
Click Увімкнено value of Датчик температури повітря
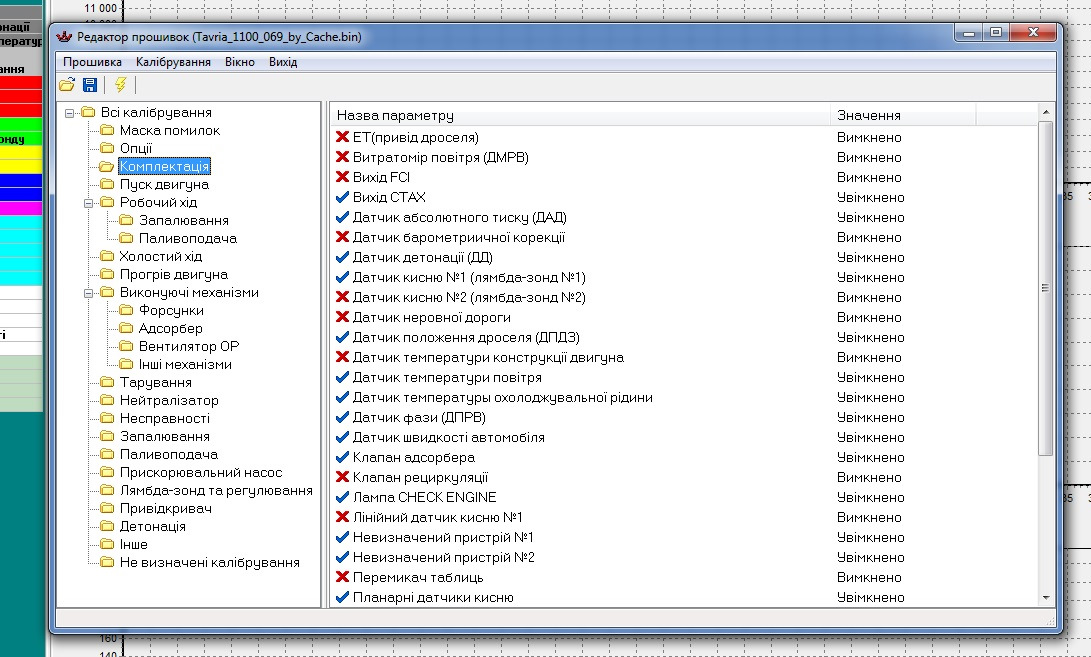coord(870,377)
